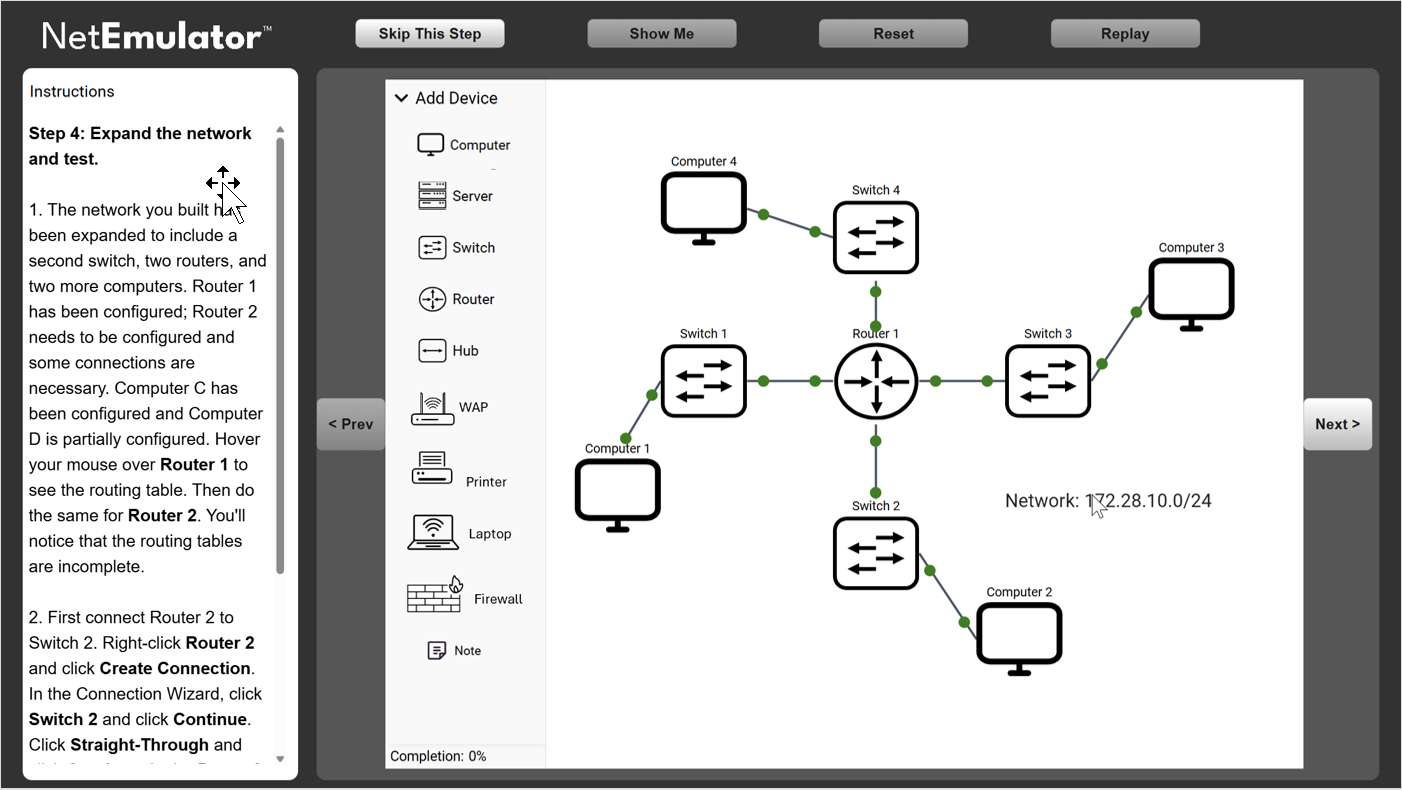This screenshot has height=790, width=1402.
Task: Reset the current step
Action: (893, 34)
